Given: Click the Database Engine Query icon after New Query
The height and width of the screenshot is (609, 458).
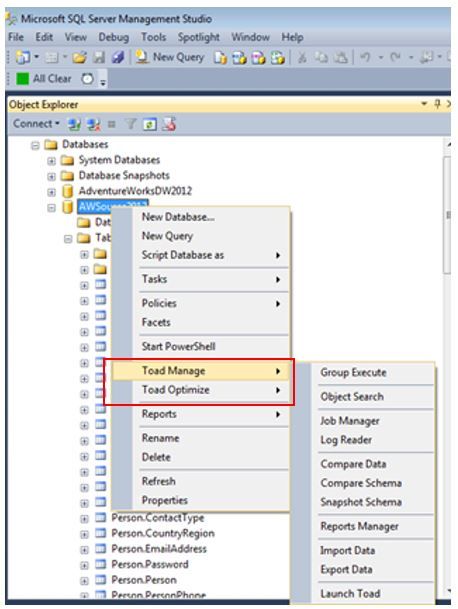Looking at the screenshot, I should pos(220,57).
